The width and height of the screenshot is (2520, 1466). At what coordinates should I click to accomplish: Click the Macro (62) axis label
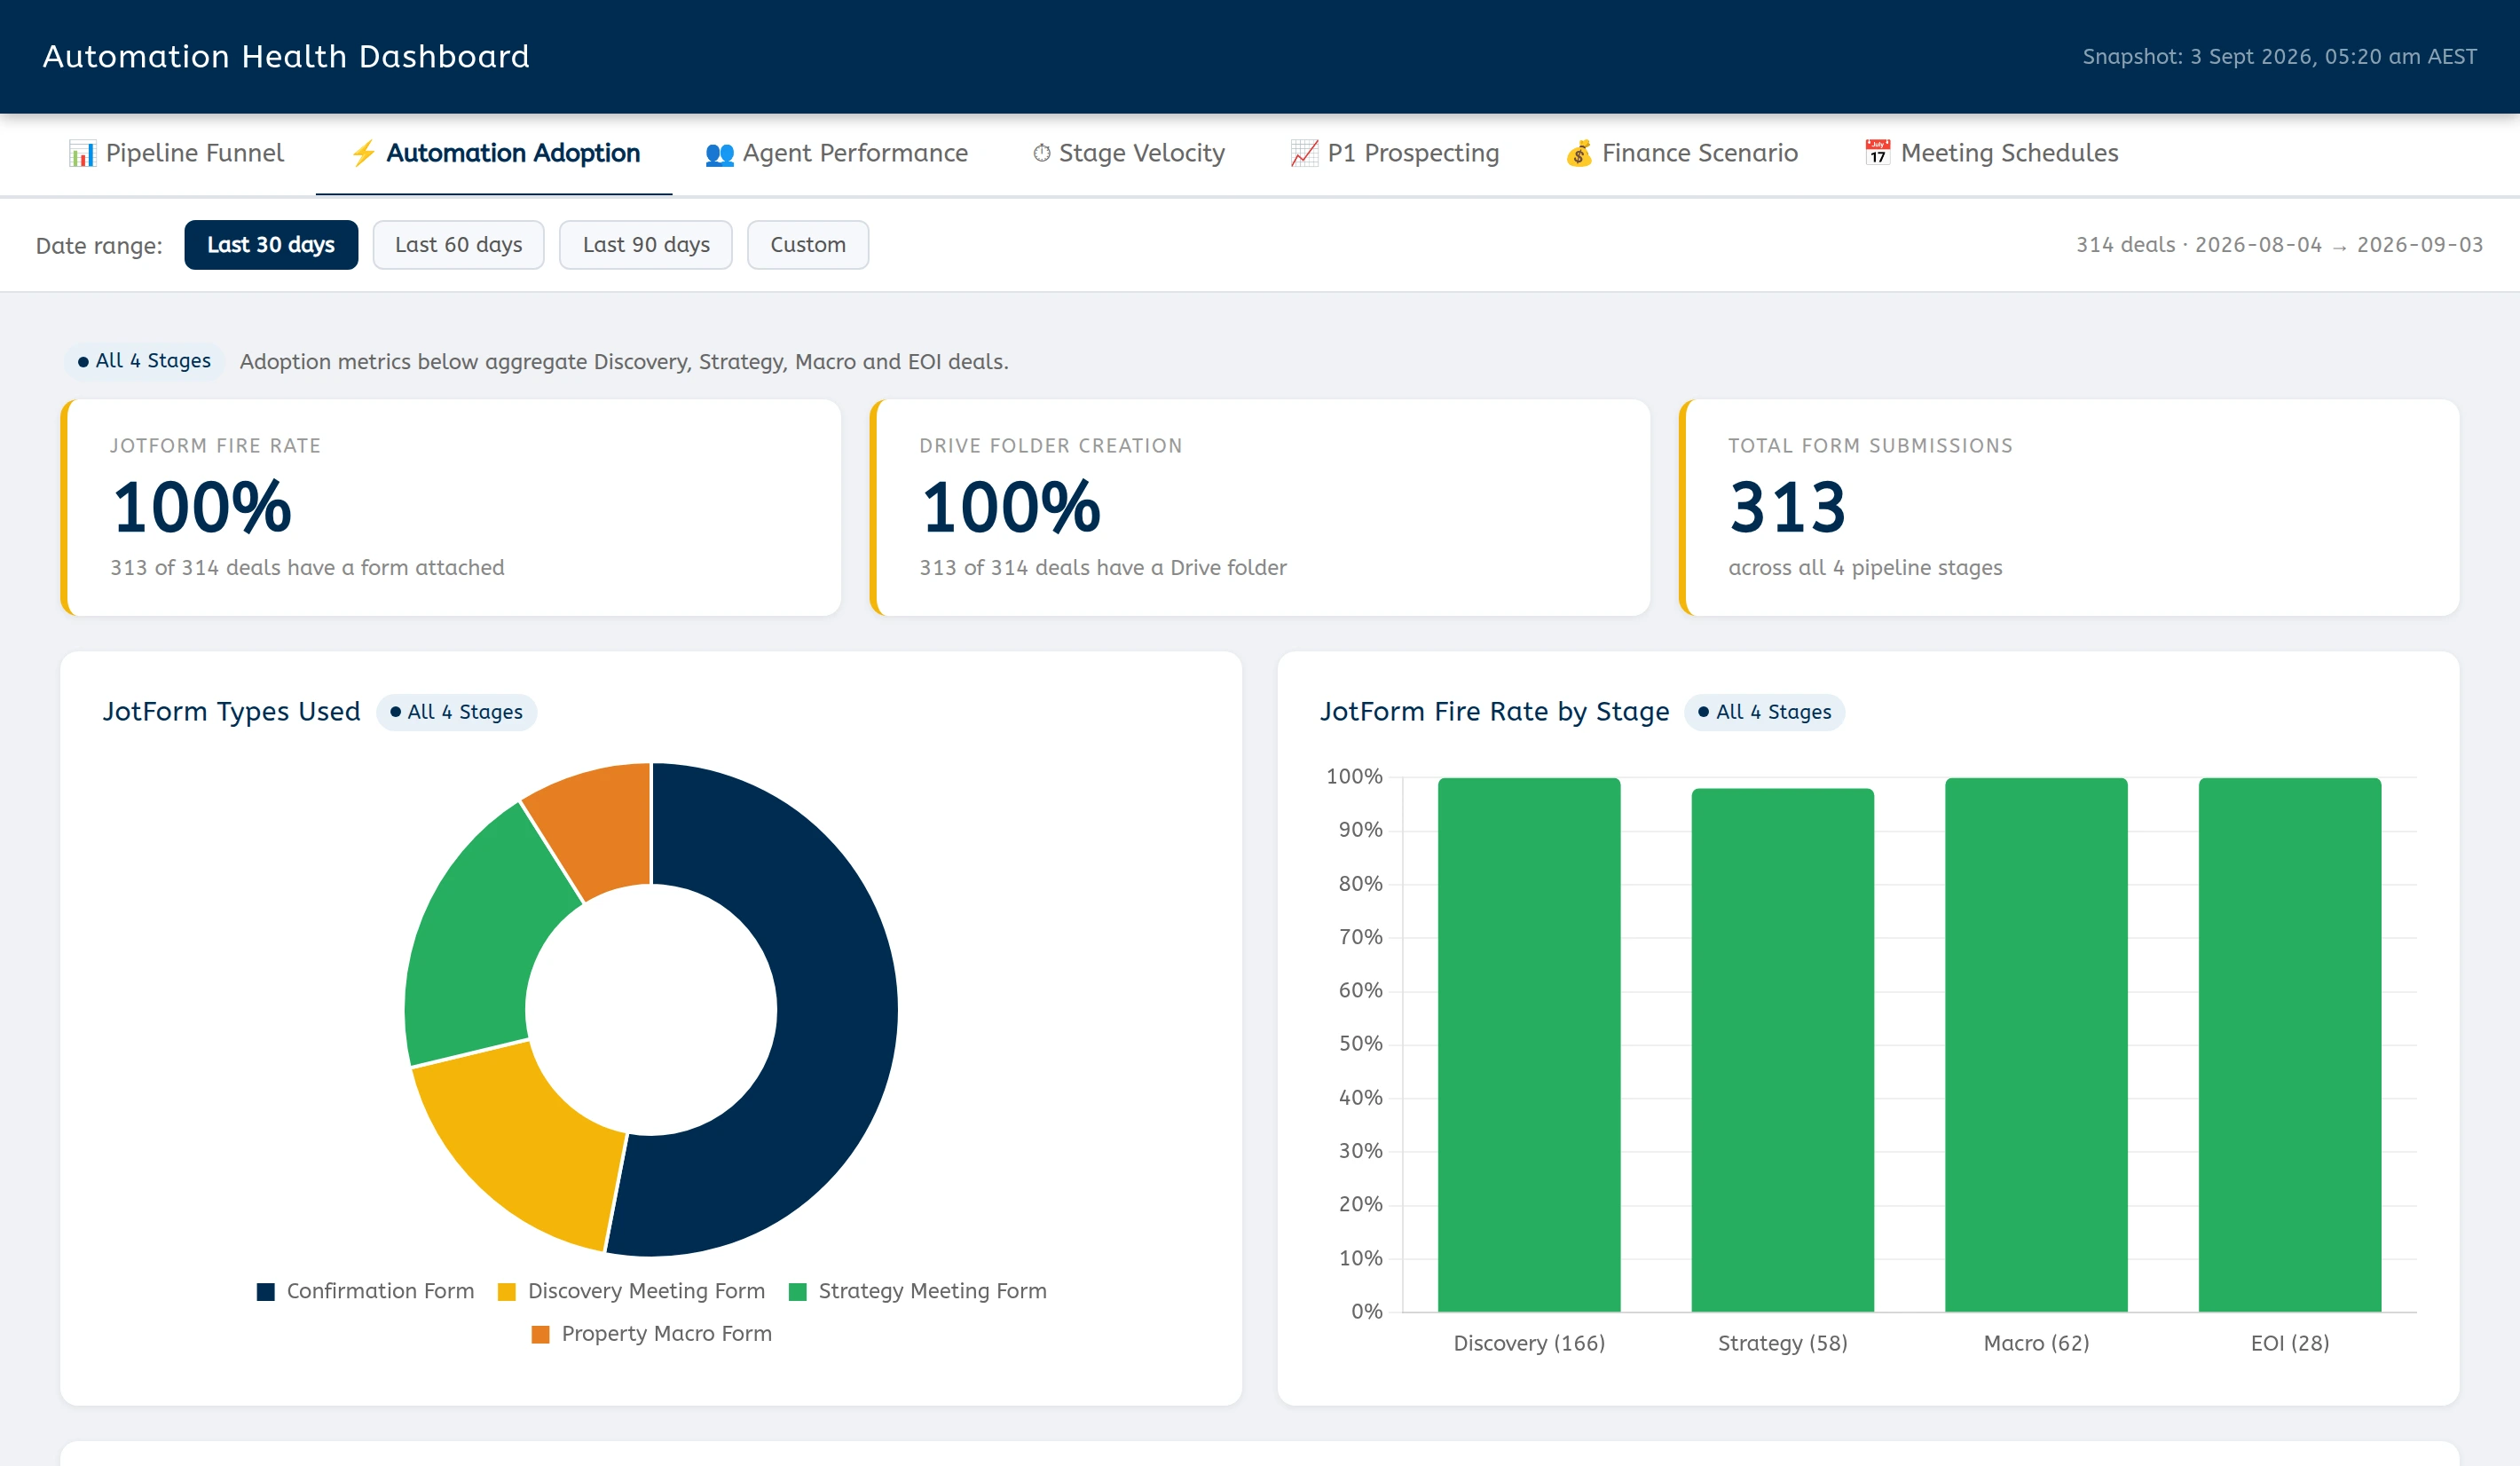(2036, 1344)
